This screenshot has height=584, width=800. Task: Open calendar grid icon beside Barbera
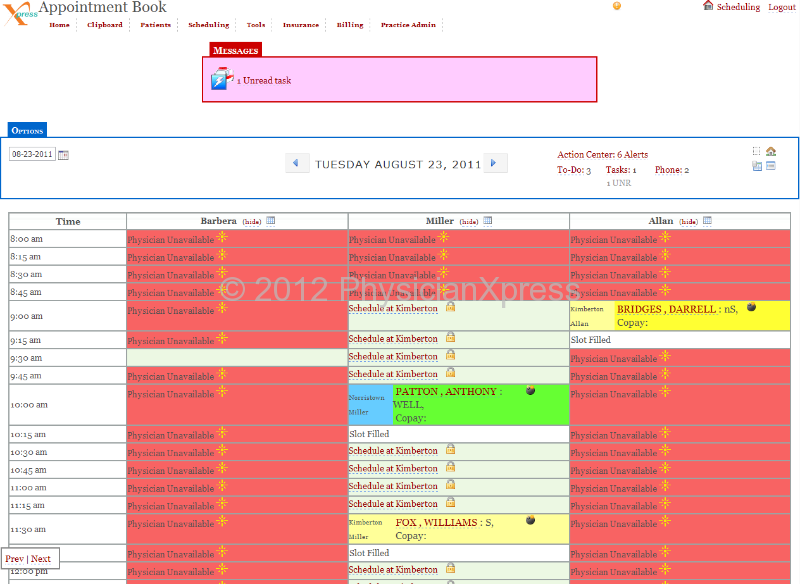(x=271, y=220)
